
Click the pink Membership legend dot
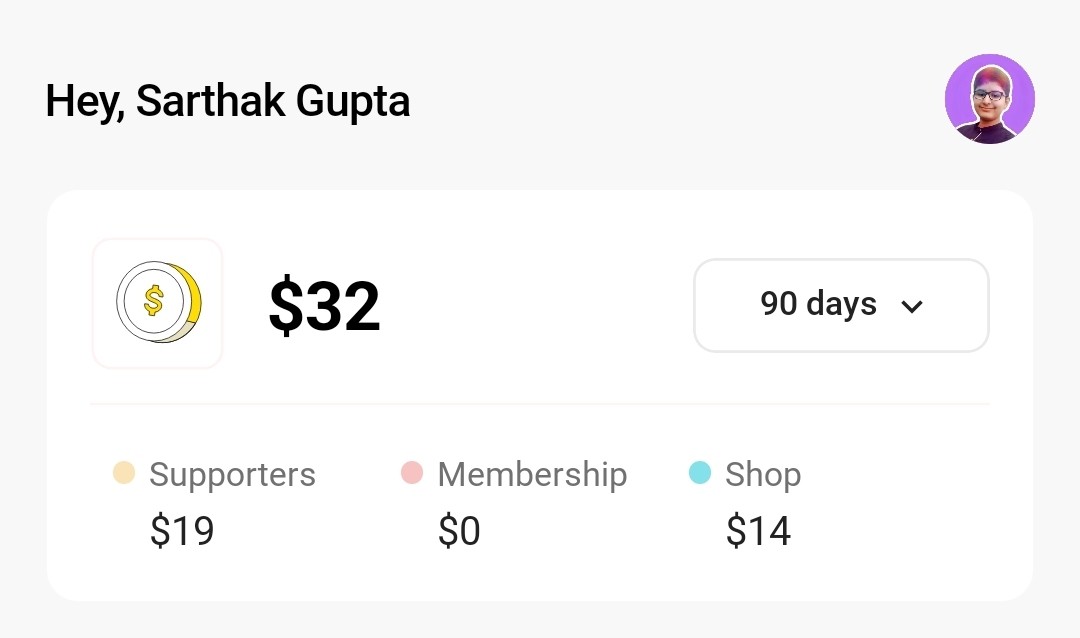(411, 473)
